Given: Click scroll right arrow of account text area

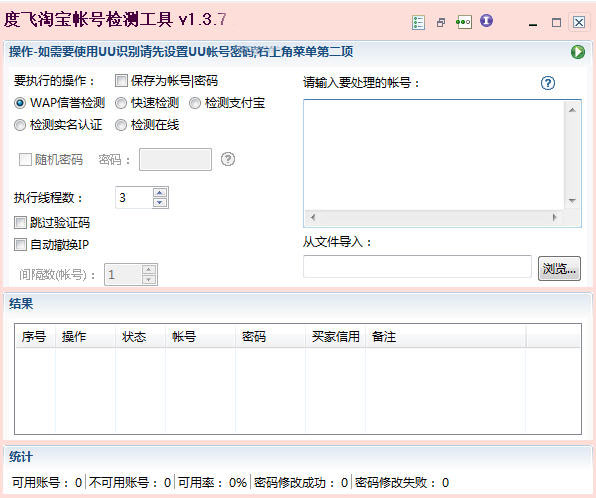Looking at the screenshot, I should 555,217.
